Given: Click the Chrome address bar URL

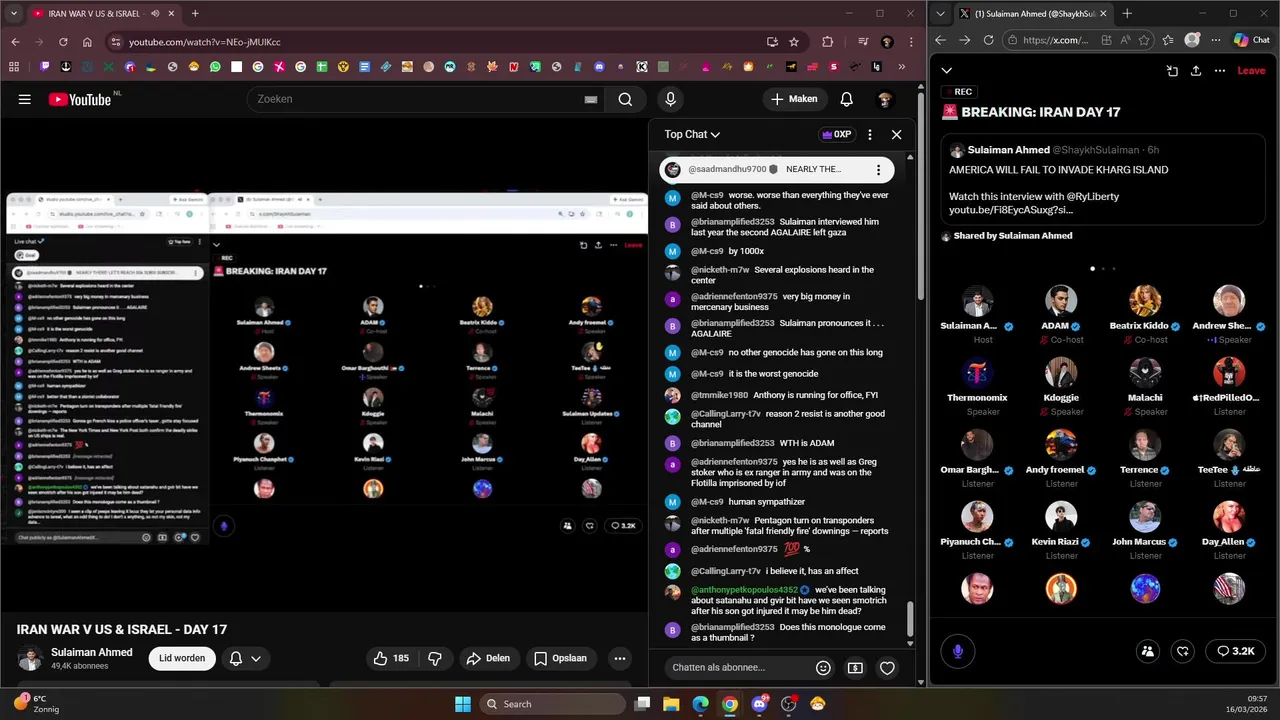Looking at the screenshot, I should coord(205,42).
